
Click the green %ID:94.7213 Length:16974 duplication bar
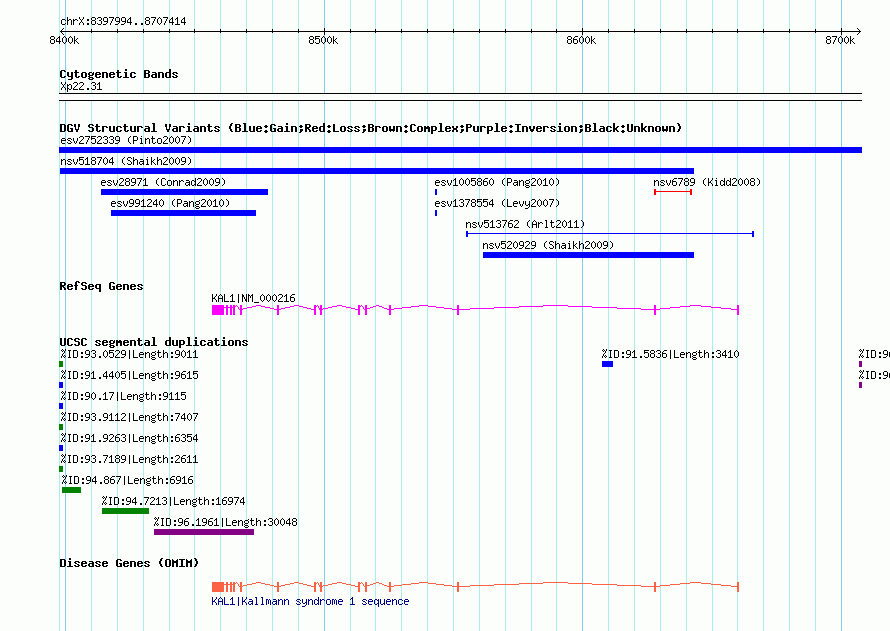coord(125,511)
